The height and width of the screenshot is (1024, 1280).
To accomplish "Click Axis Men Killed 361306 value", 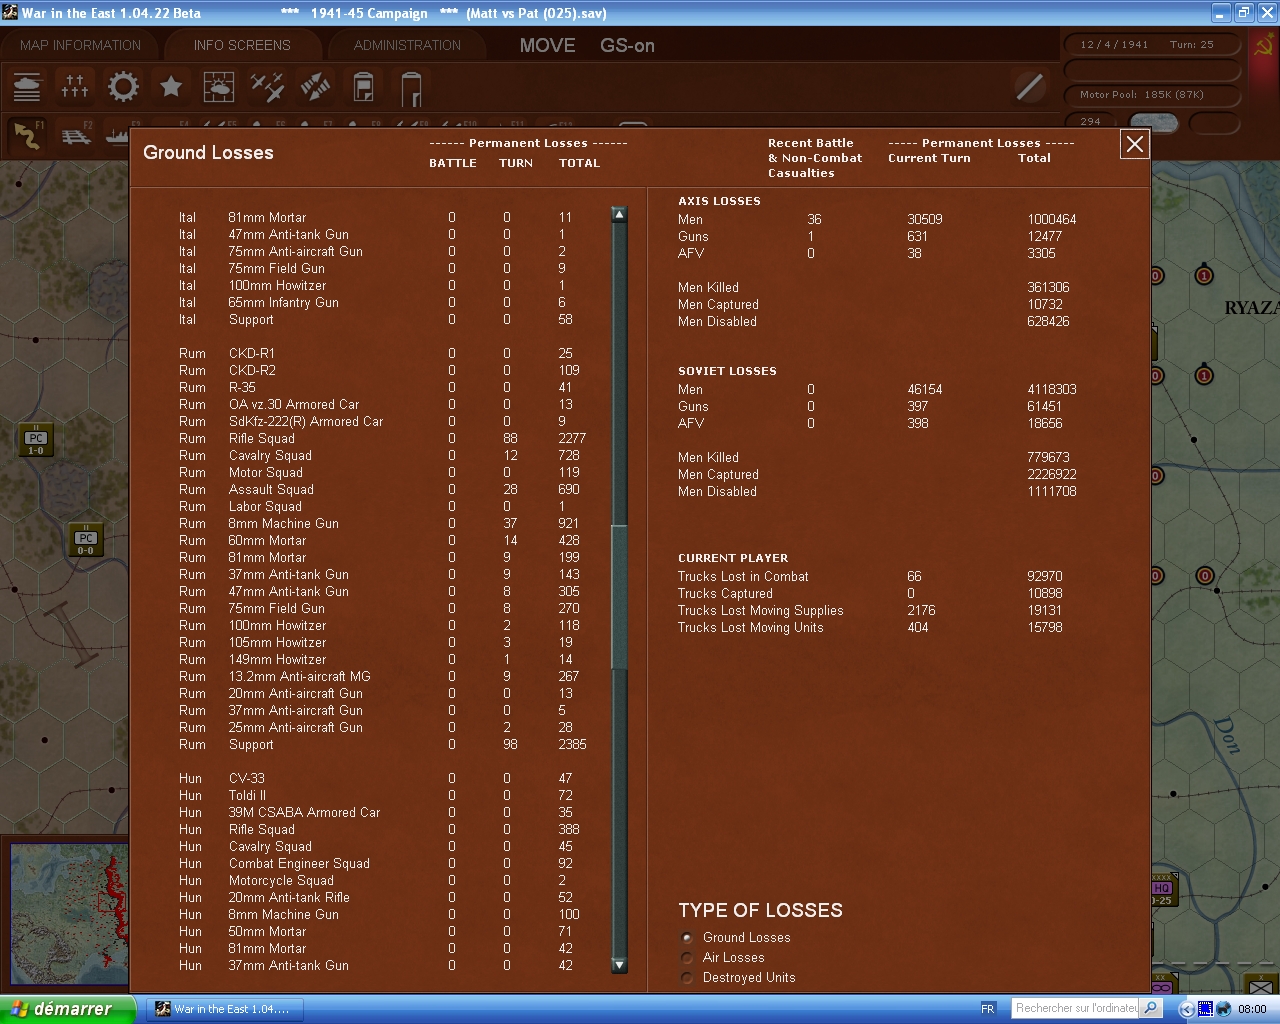I will [x=1048, y=288].
